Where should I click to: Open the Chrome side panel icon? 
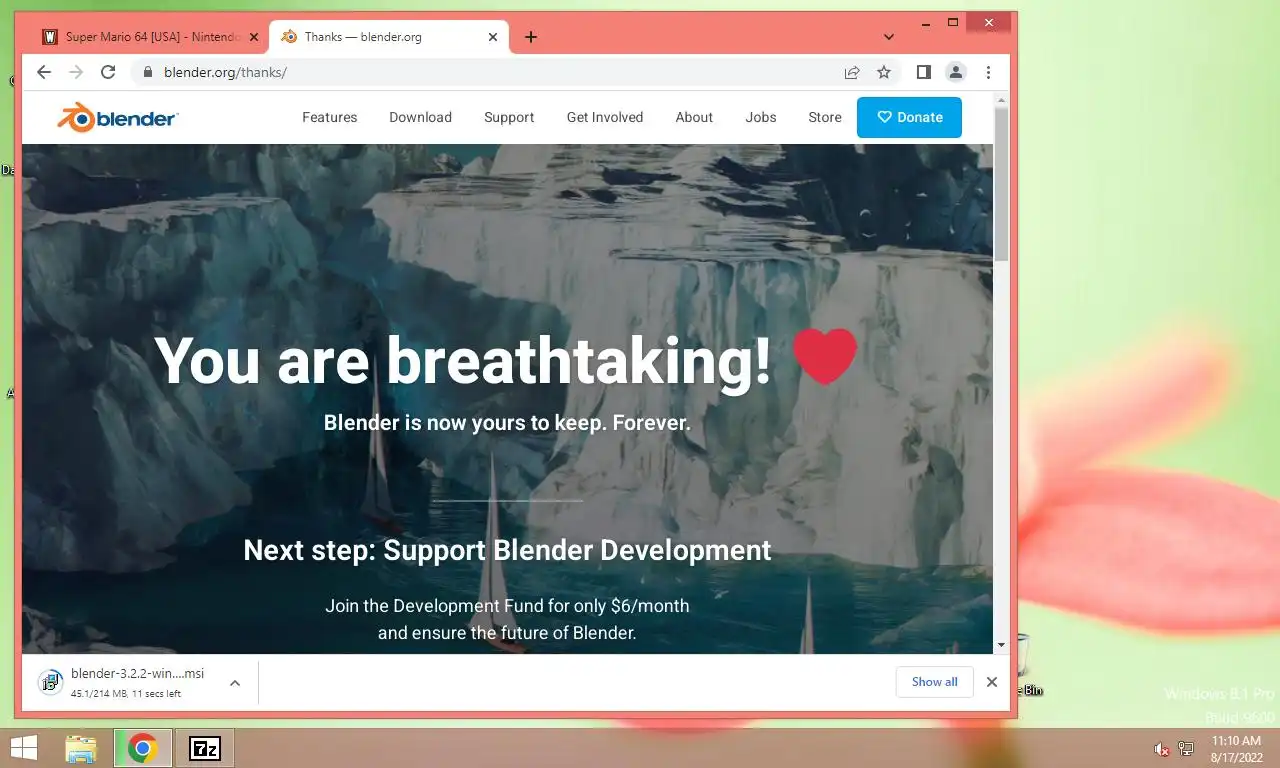tap(924, 72)
